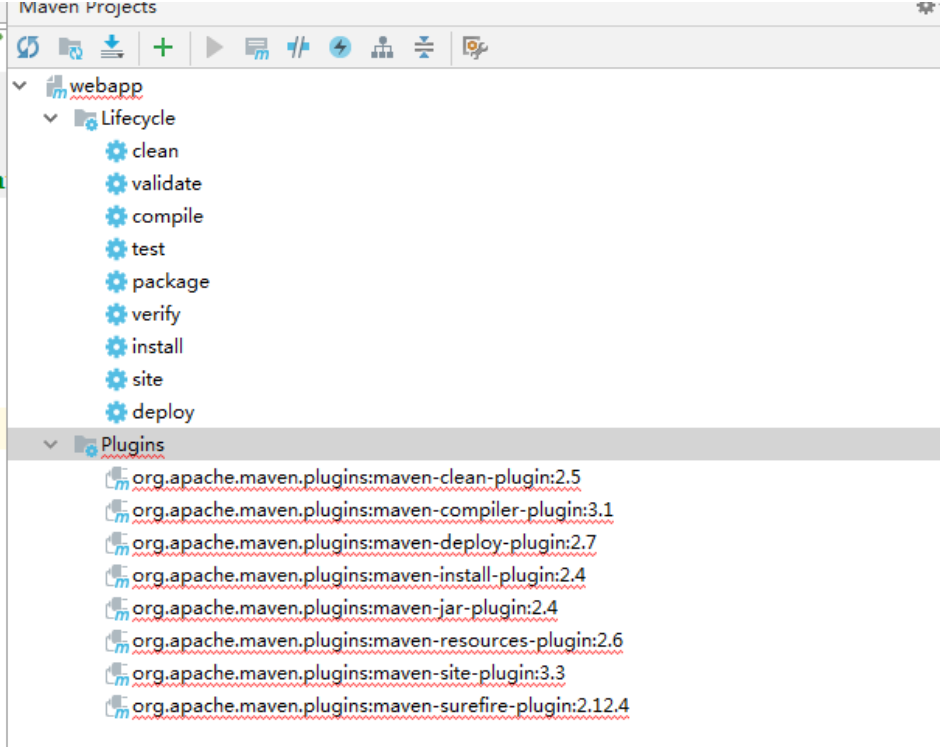The image size is (949, 747).
Task: Select the verify lifecycle goal
Action: tap(156, 315)
